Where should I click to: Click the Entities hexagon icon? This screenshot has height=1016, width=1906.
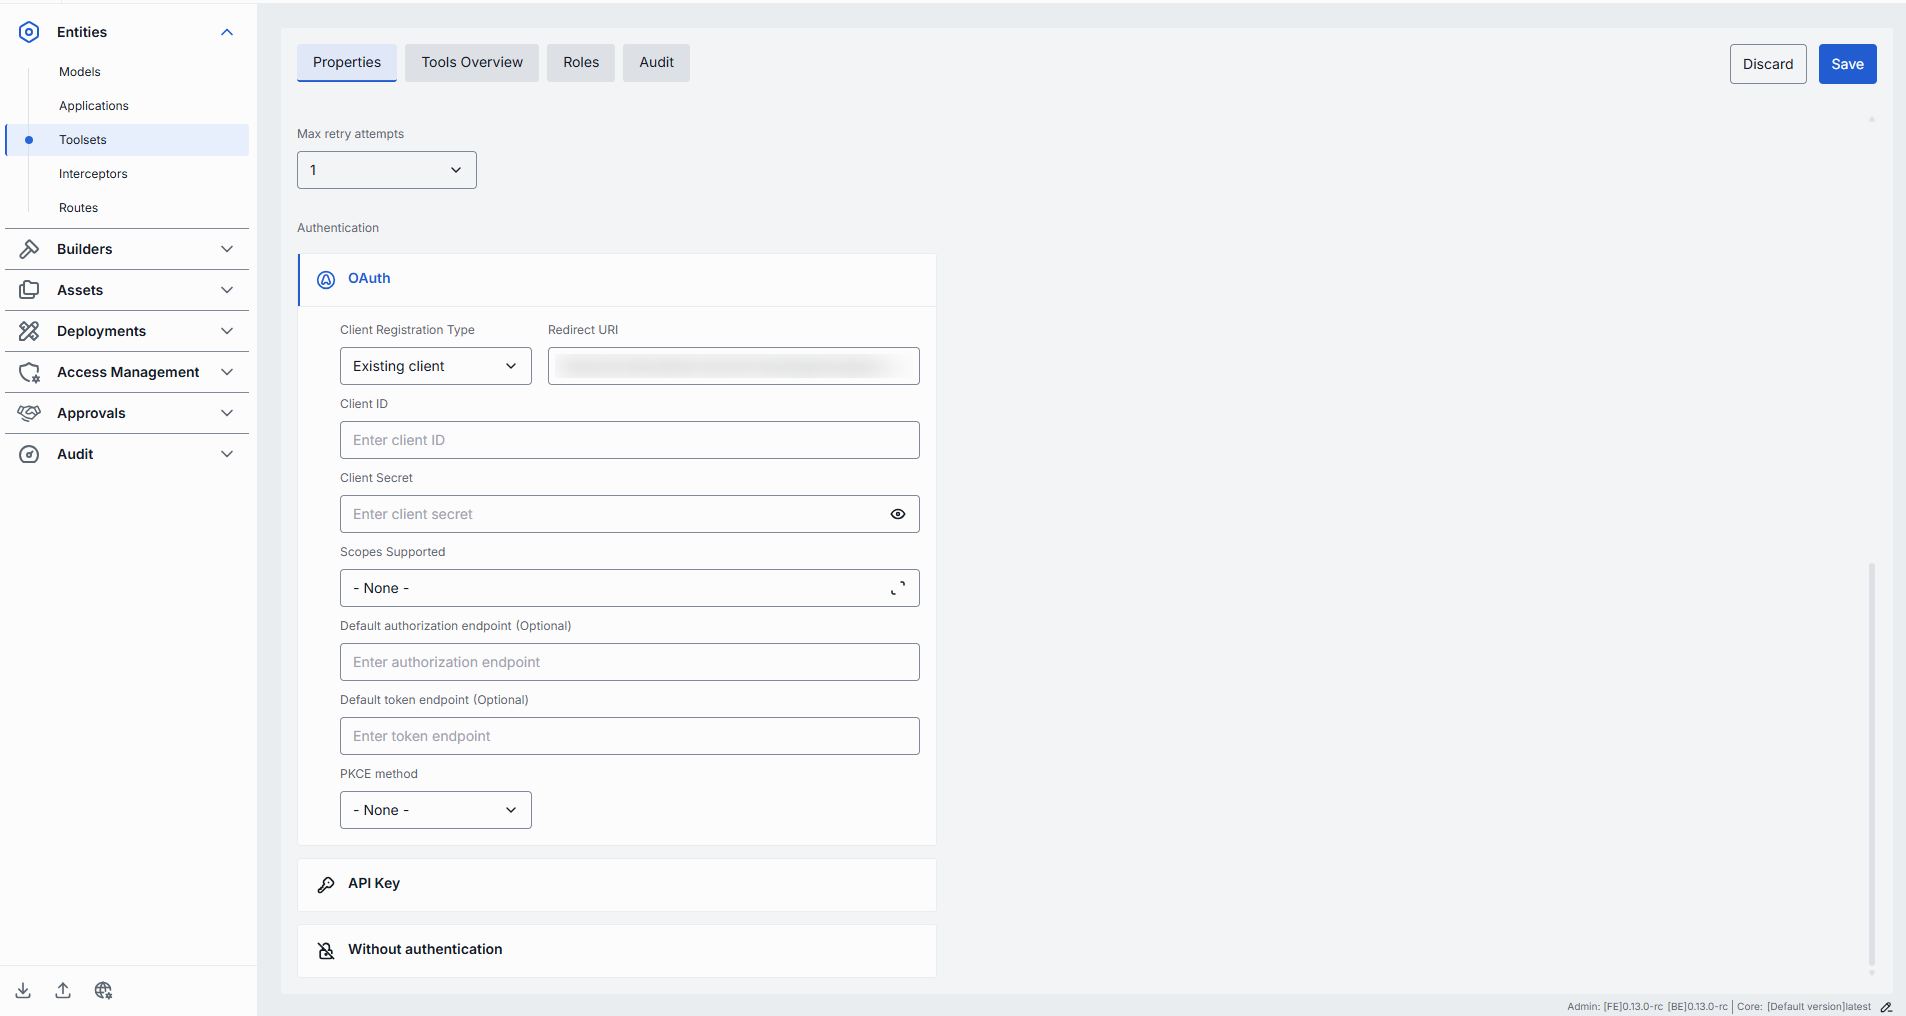point(29,32)
